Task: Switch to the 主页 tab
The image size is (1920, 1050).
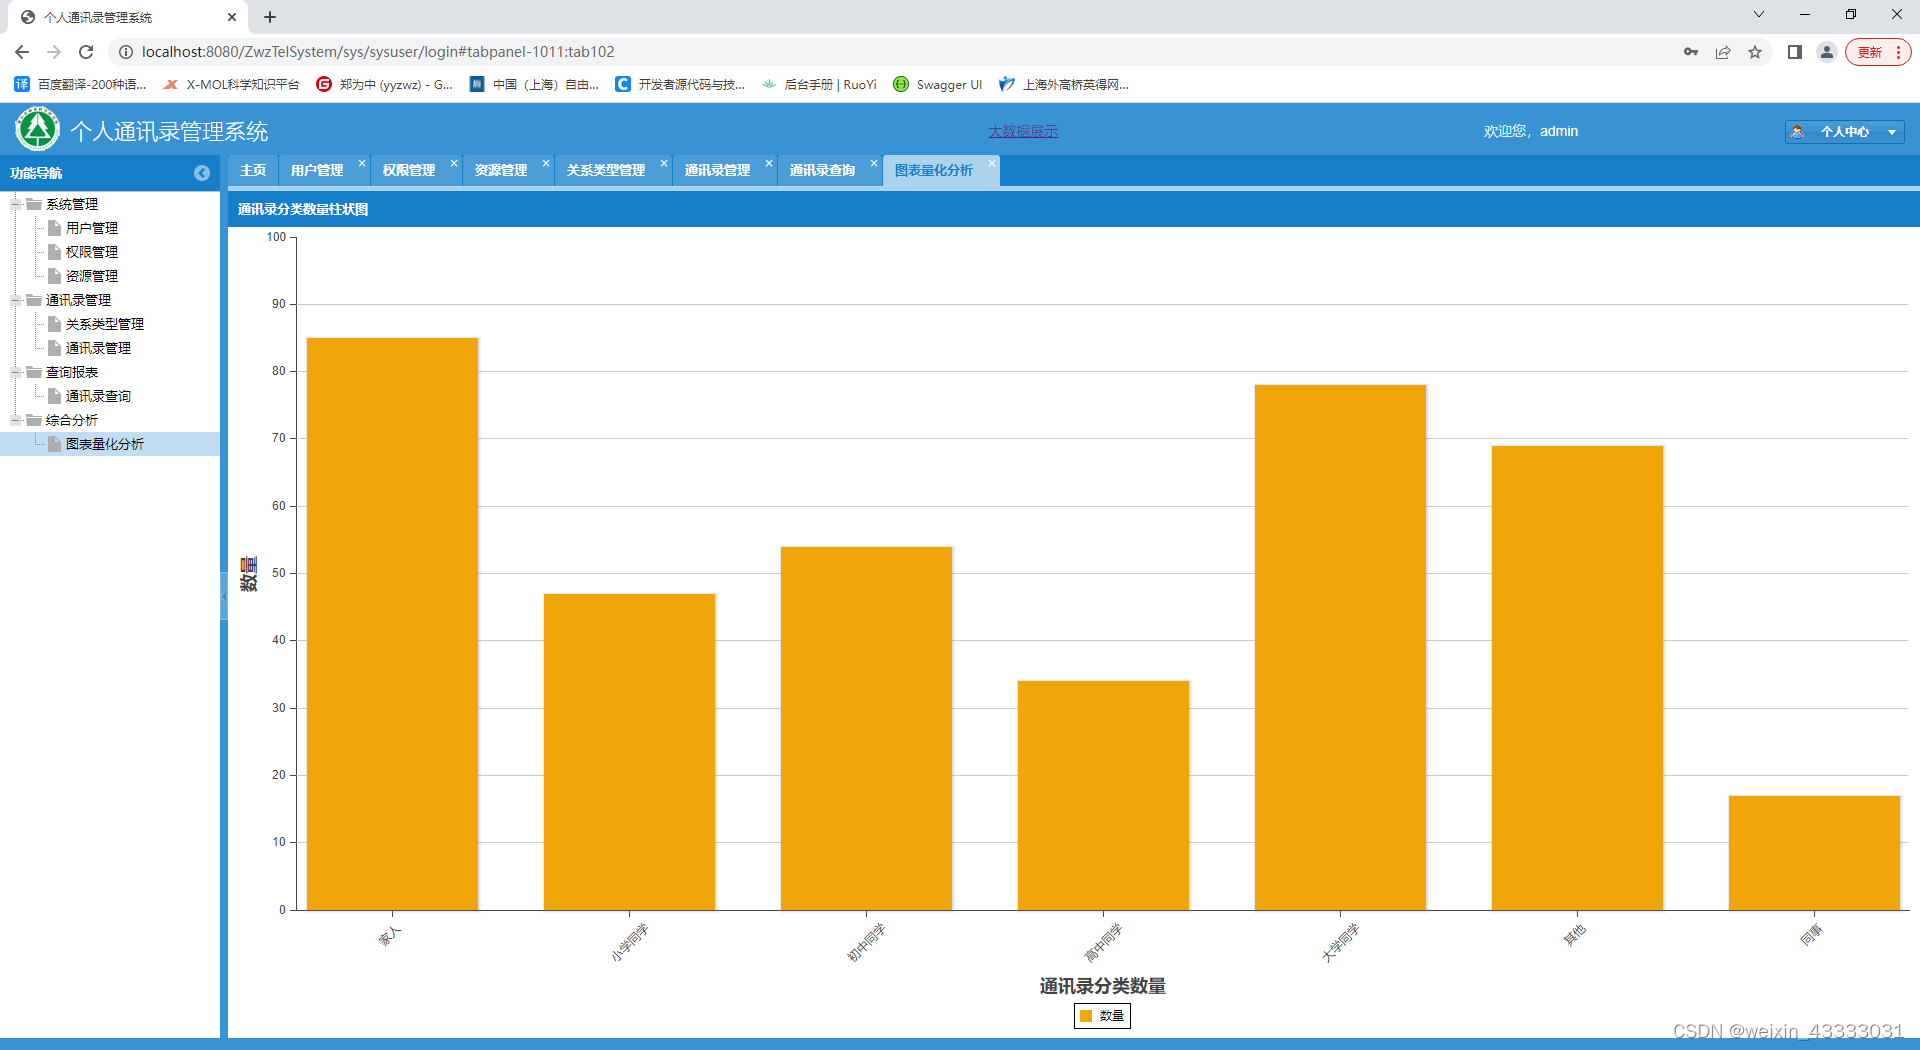Action: coord(253,171)
